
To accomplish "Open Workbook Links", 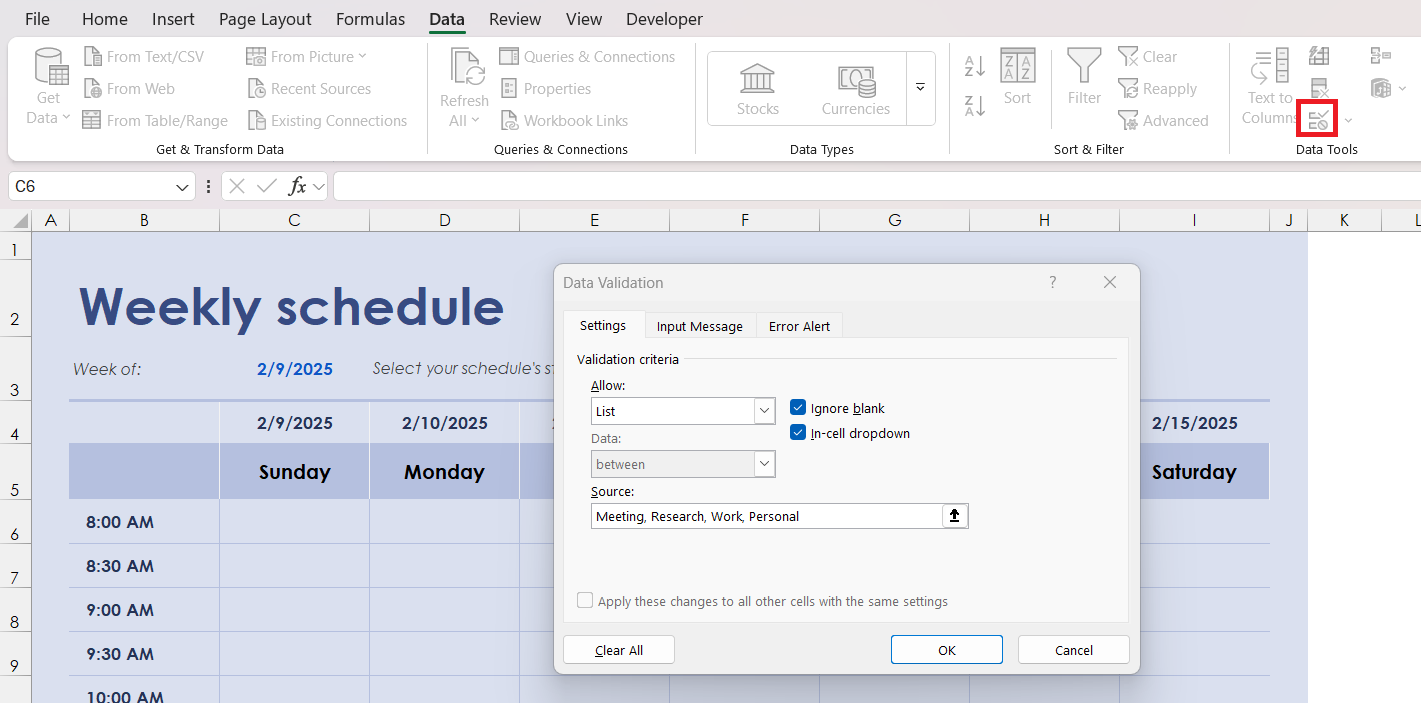I will tap(565, 121).
